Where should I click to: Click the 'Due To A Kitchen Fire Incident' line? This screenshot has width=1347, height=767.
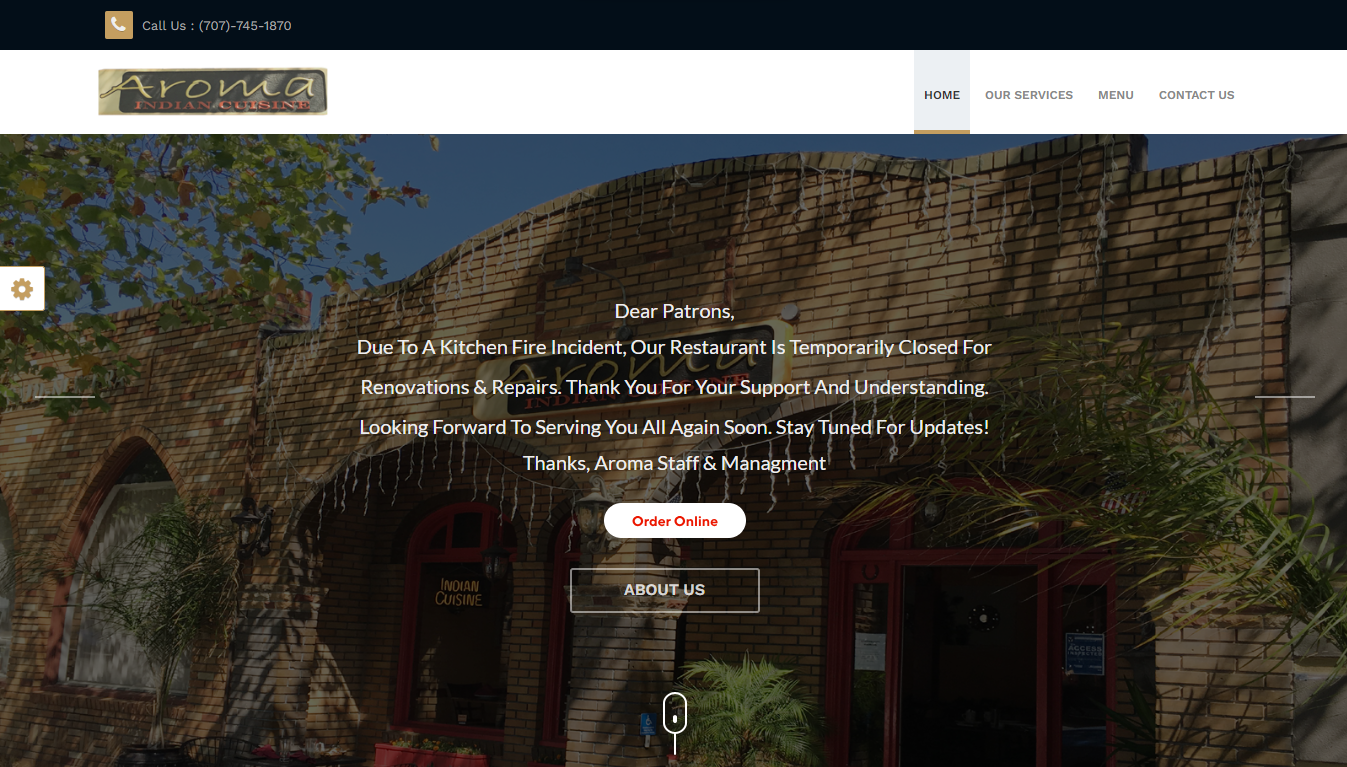[x=674, y=348]
